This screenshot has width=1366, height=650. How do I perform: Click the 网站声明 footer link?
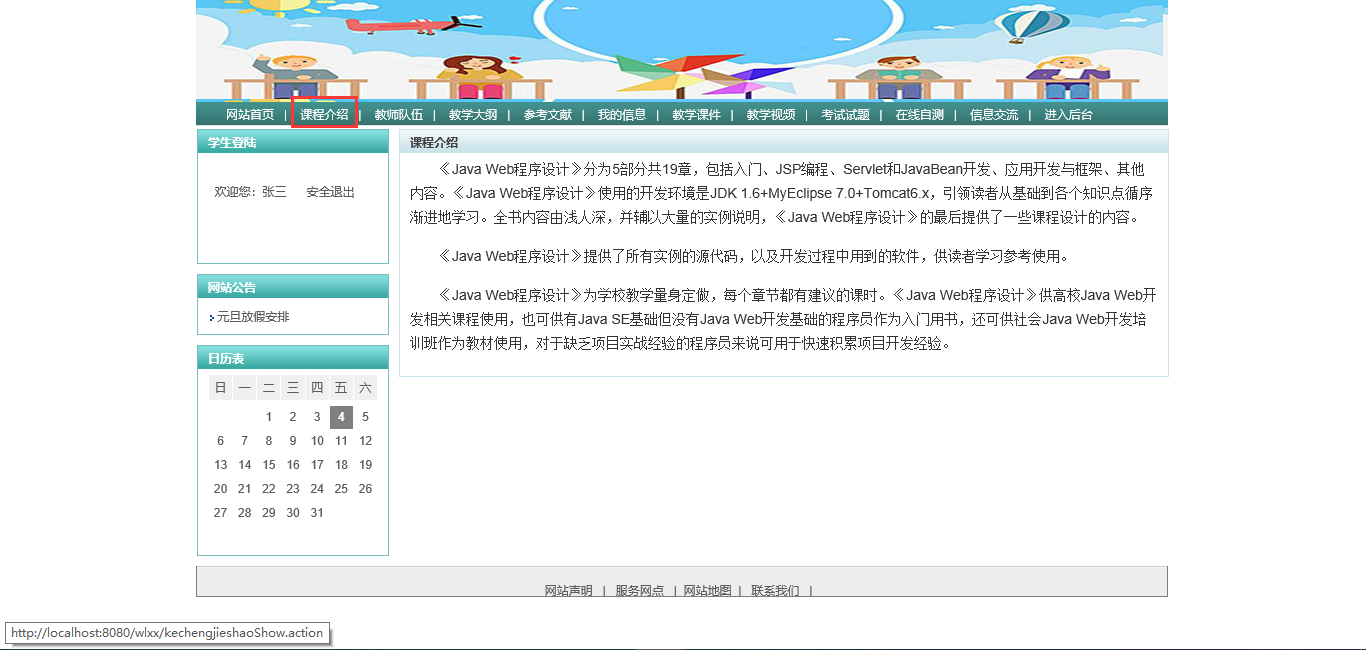[569, 591]
